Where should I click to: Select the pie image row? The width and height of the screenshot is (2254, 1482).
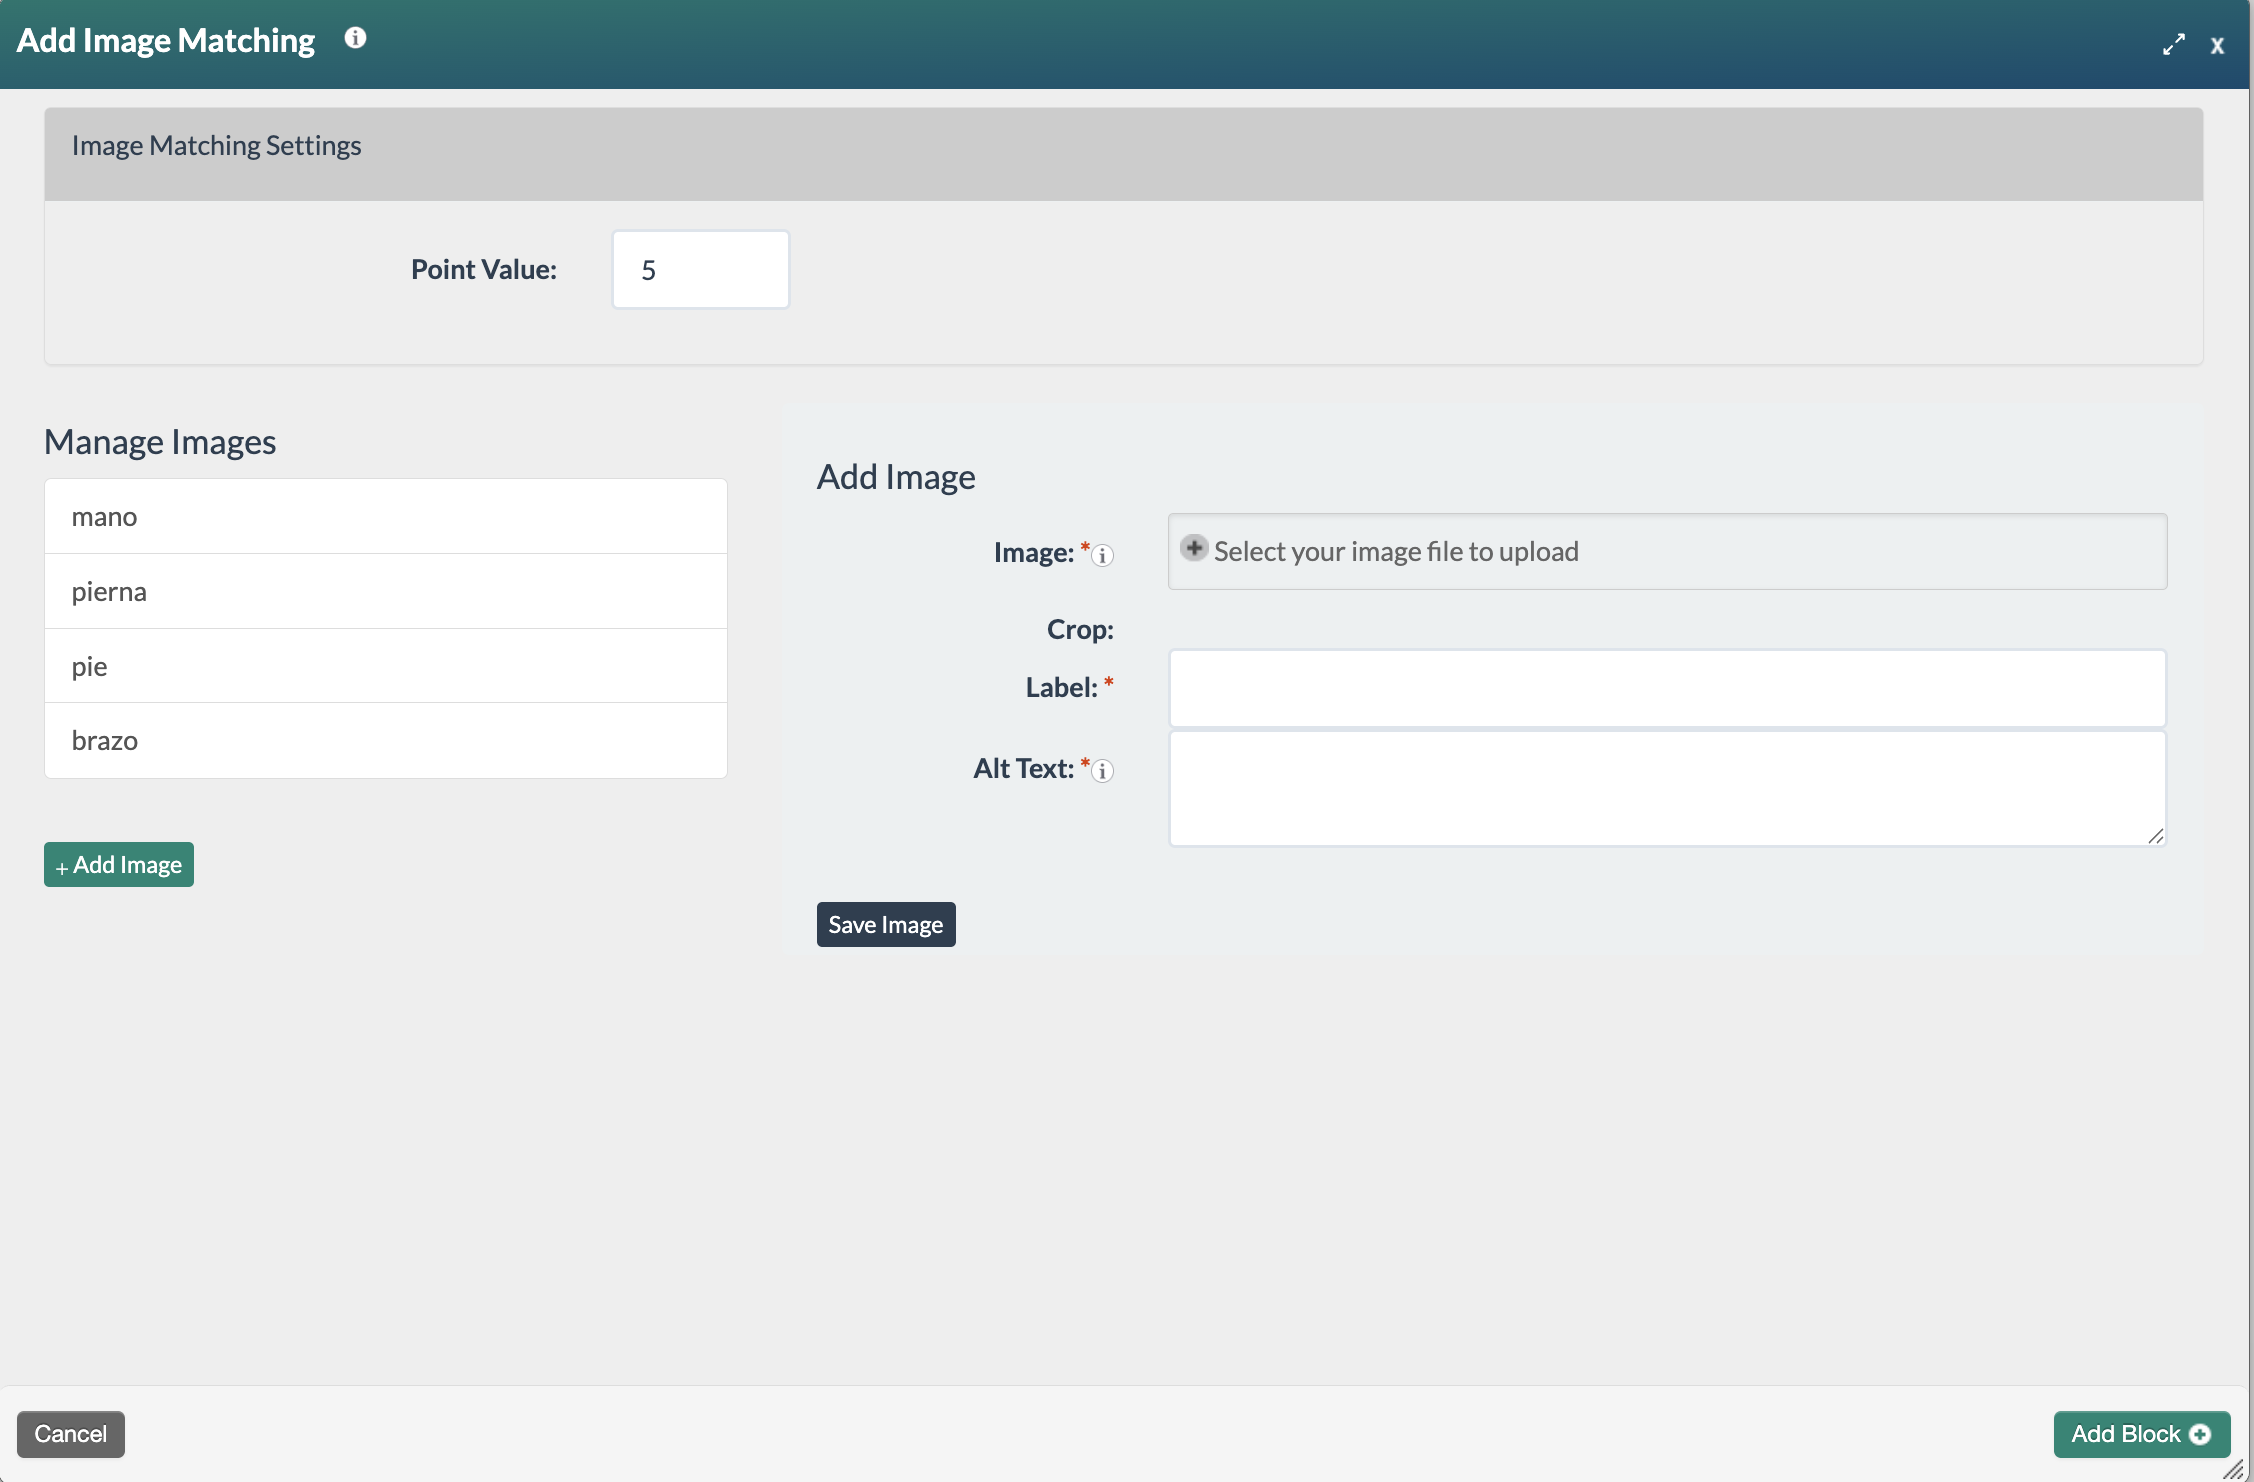(x=386, y=666)
